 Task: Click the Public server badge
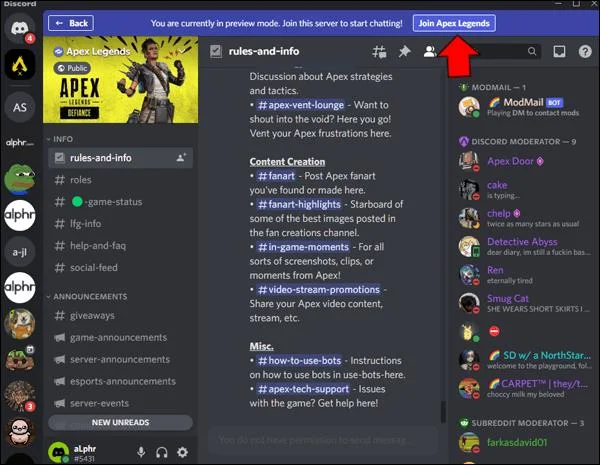(x=72, y=68)
